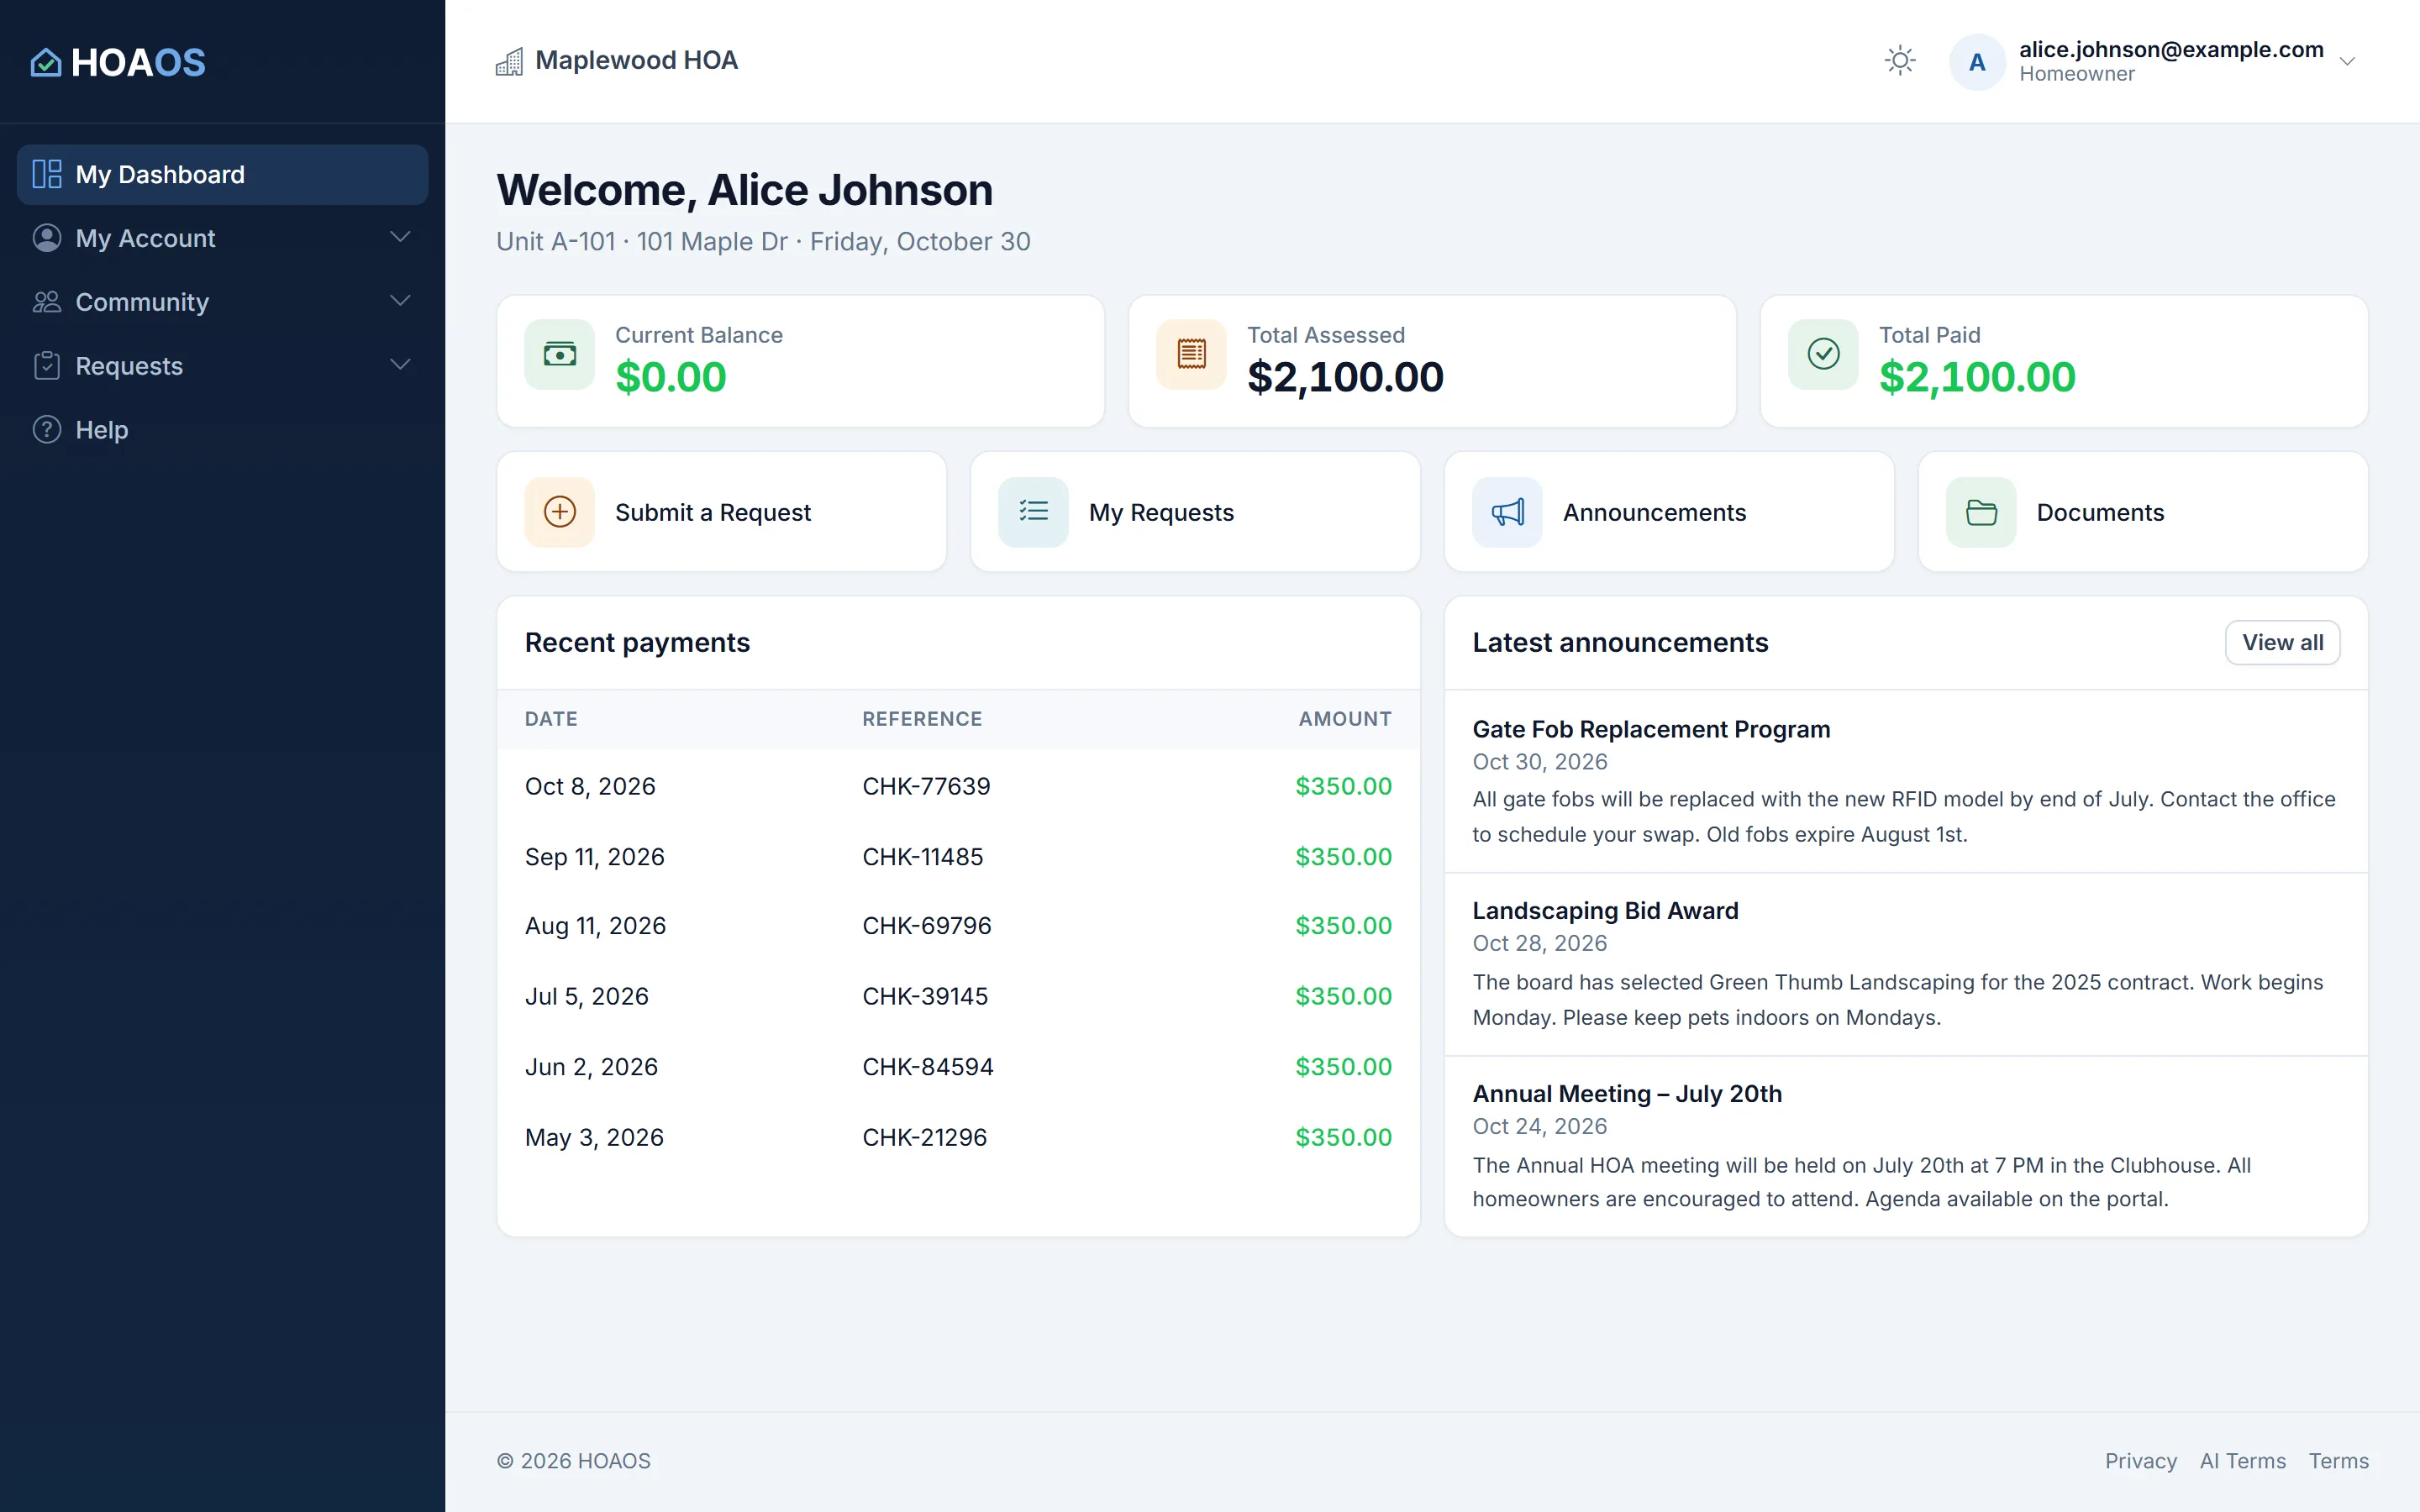The height and width of the screenshot is (1512, 2420).
Task: Click the Submit a Request plus icon
Action: tap(560, 512)
